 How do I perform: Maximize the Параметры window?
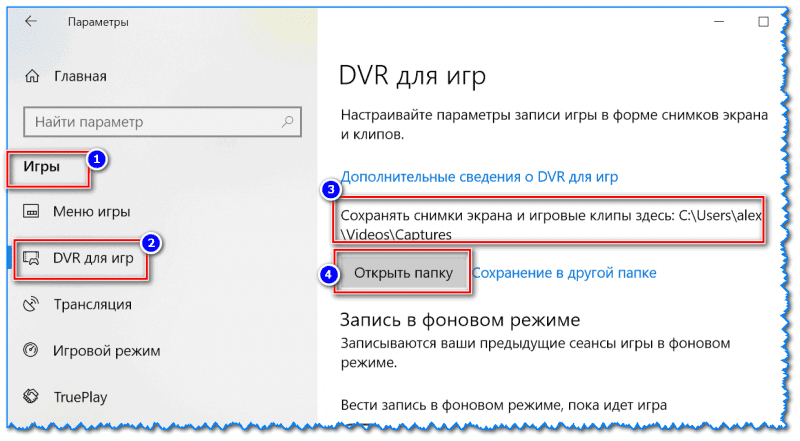(x=763, y=21)
